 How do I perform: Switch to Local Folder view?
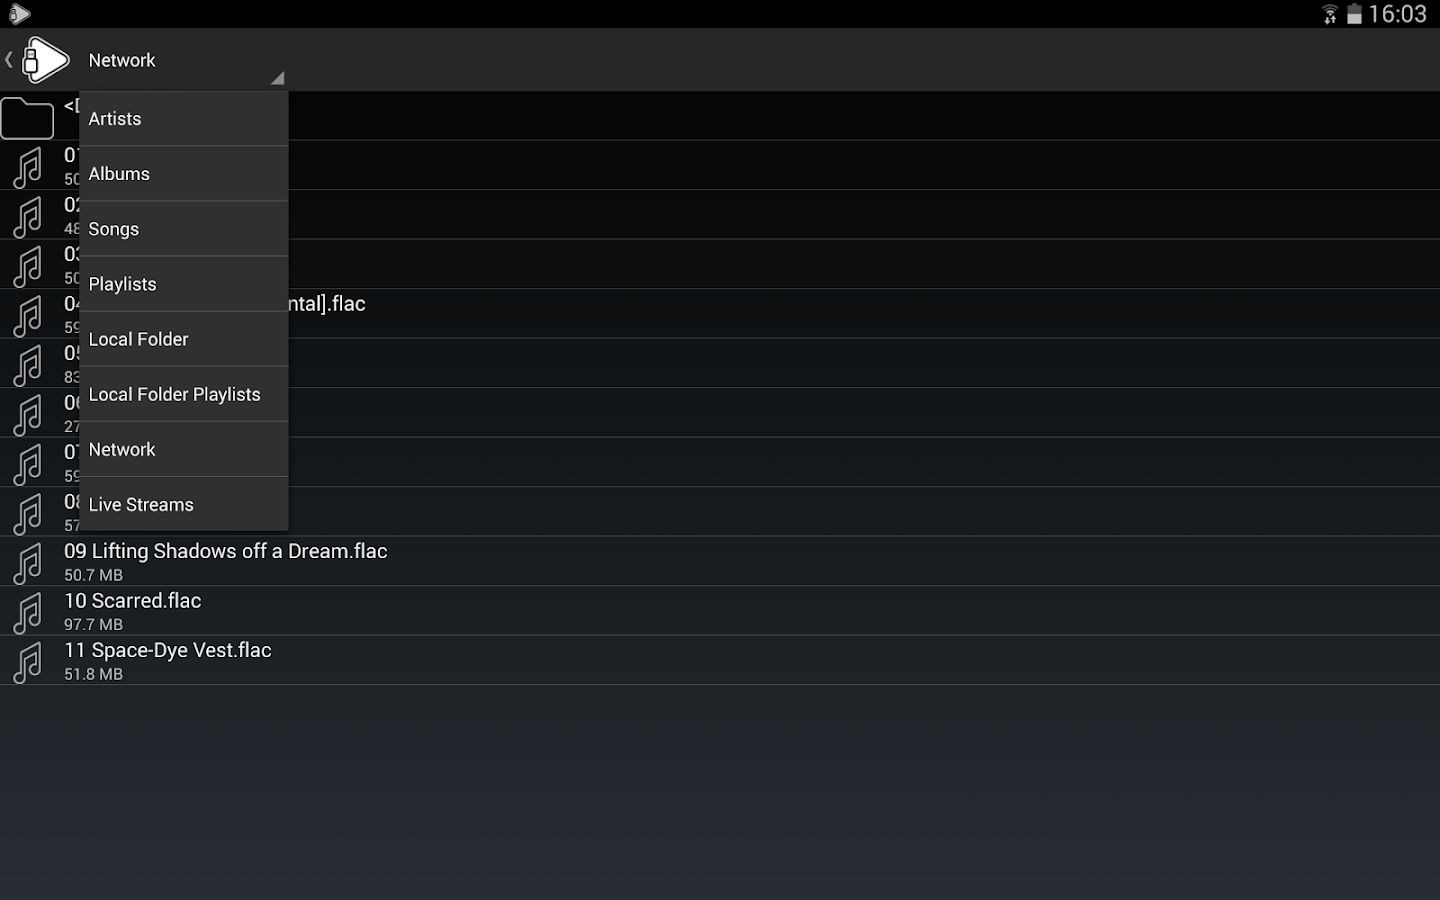pos(184,339)
